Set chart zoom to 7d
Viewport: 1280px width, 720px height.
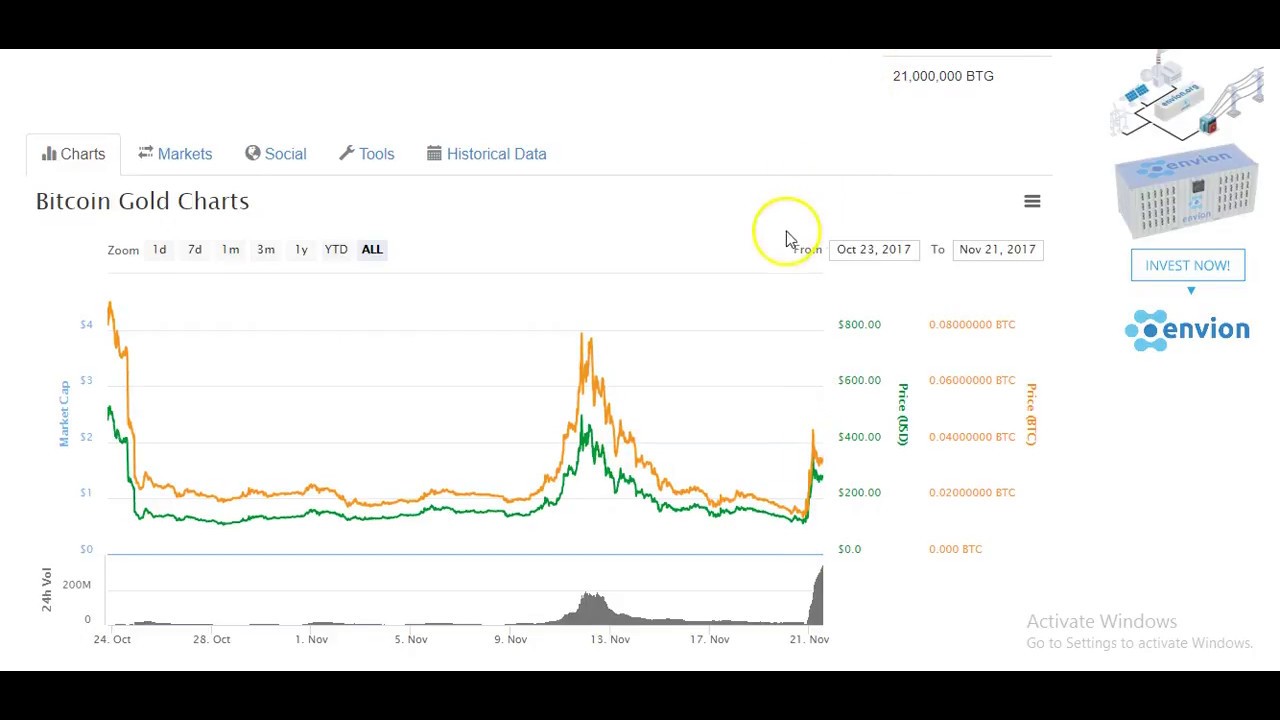click(x=195, y=249)
